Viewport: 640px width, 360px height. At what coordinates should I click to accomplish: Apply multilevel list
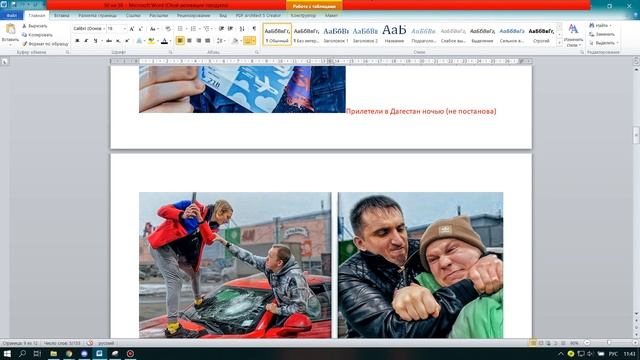tap(207, 29)
